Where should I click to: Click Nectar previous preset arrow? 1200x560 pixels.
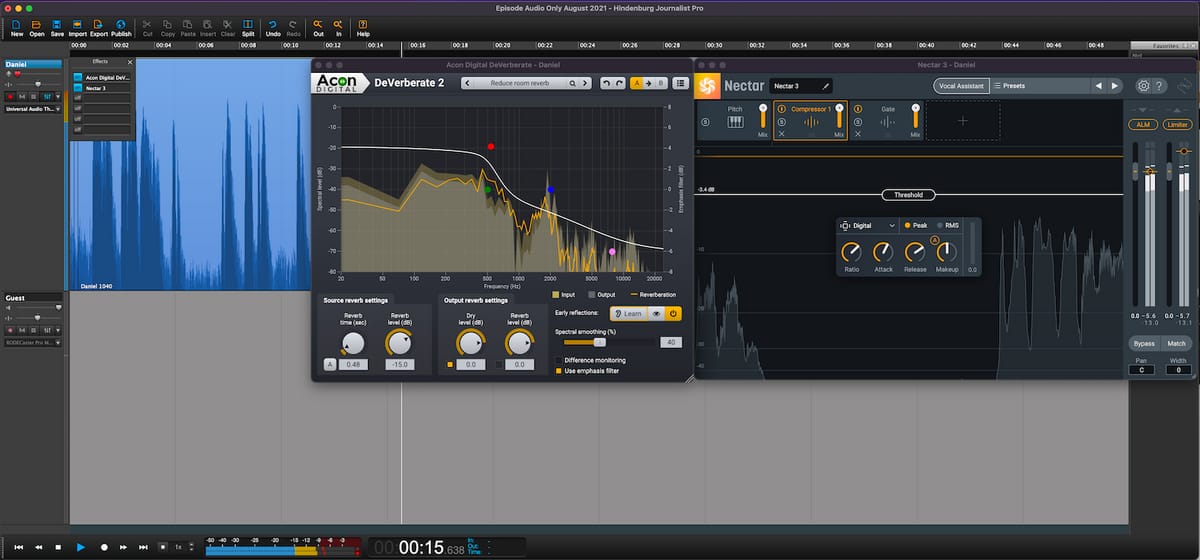1098,86
